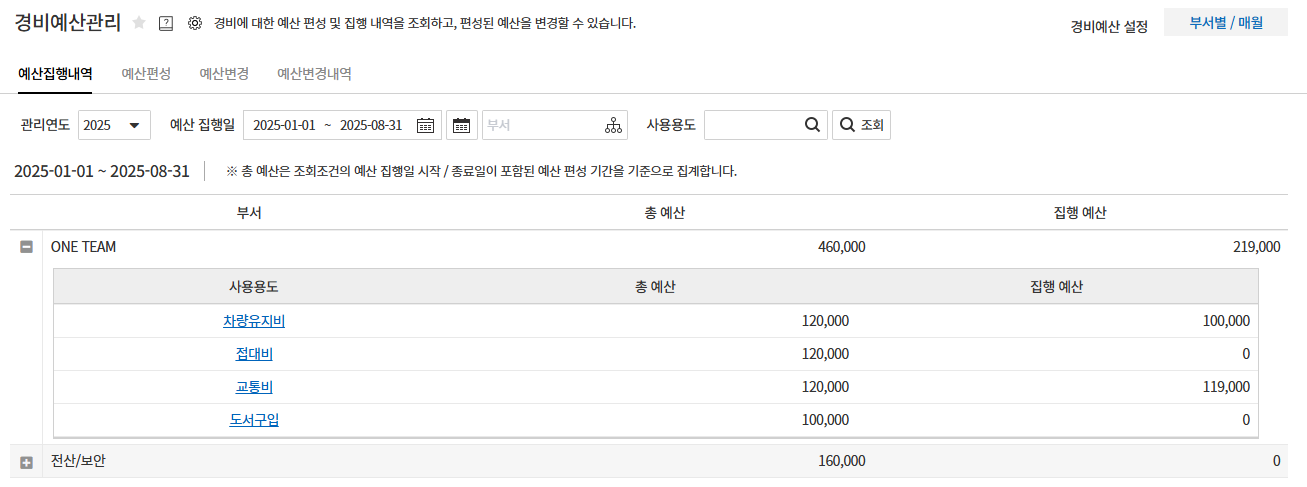Open the 관리연도 2025 dropdown
Viewport: 1307px width, 487px height.
(114, 125)
